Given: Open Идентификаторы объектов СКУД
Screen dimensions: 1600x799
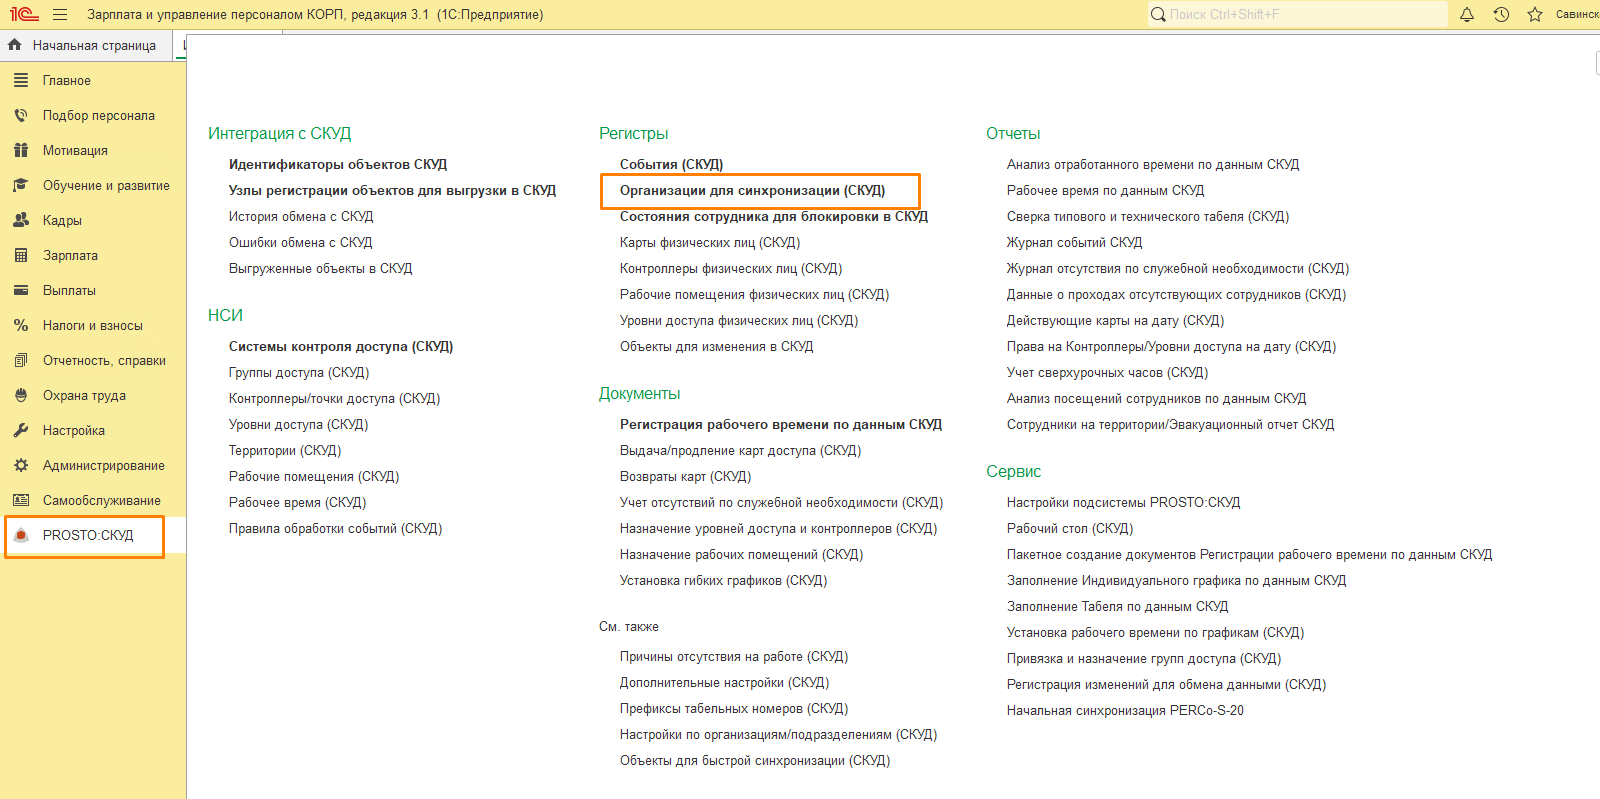Looking at the screenshot, I should click(x=337, y=164).
